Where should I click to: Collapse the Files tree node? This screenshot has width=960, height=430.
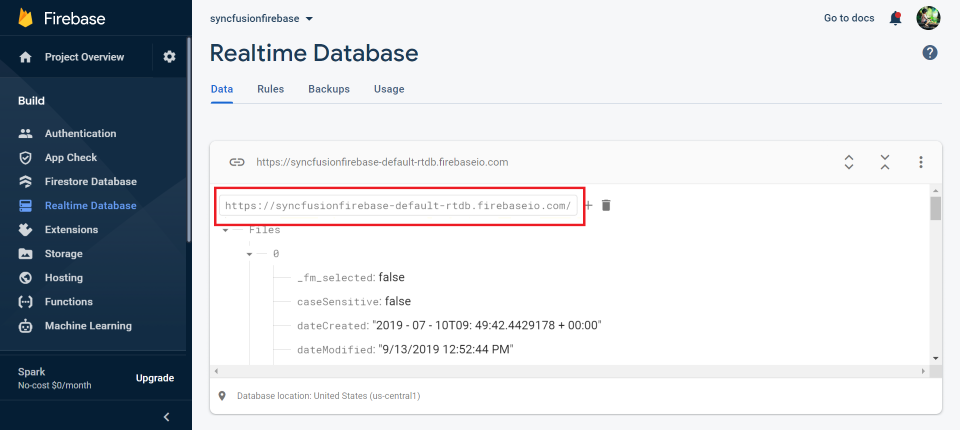[x=225, y=230]
